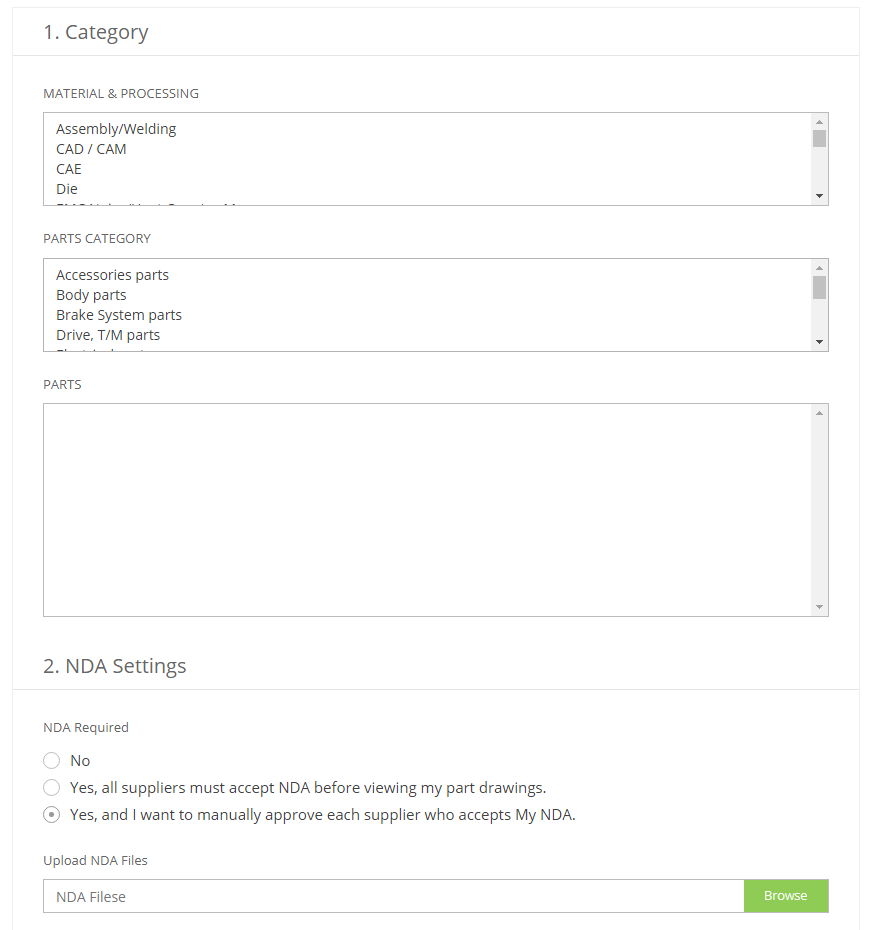874x930 pixels.
Task: Select manually approve each supplier radio option
Action: (52, 815)
